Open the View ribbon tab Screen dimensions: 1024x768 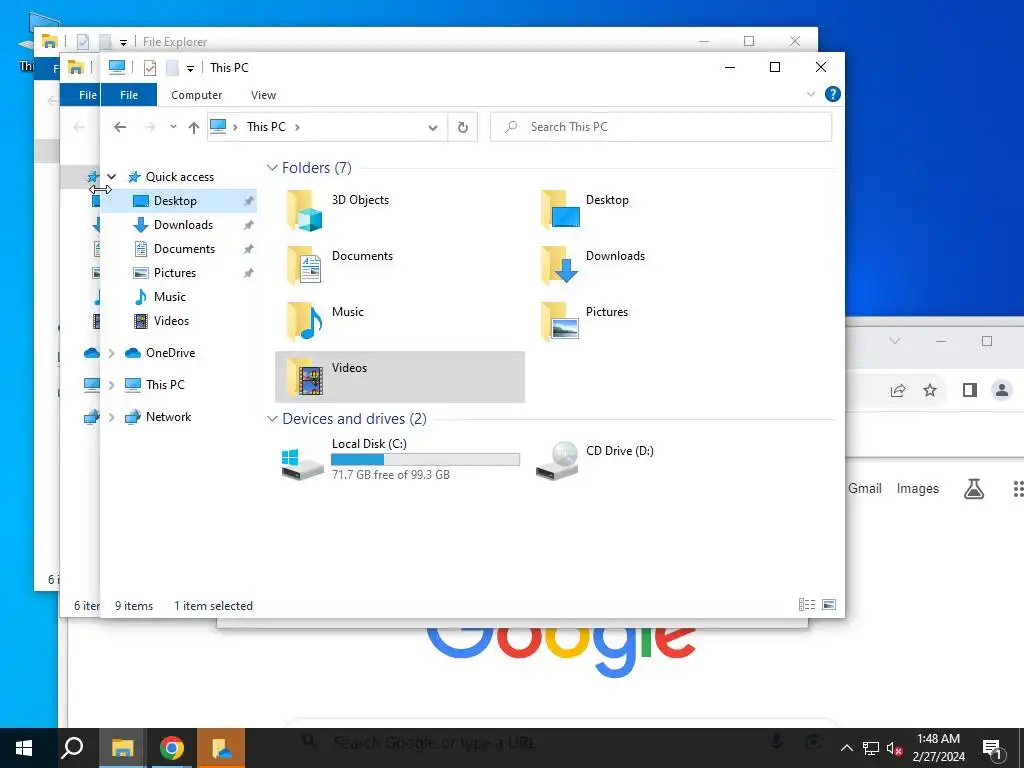[x=263, y=95]
